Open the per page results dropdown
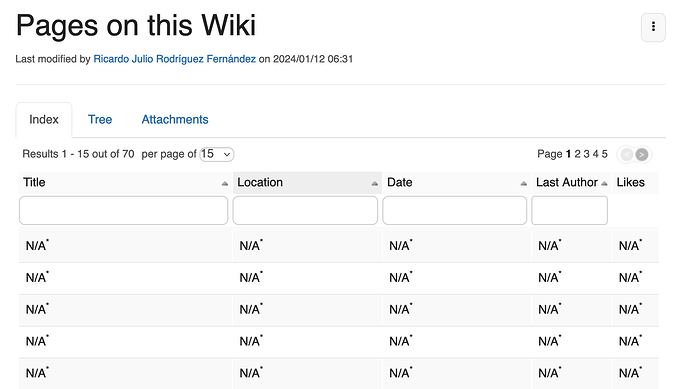The width and height of the screenshot is (690, 389). pyautogui.click(x=217, y=154)
